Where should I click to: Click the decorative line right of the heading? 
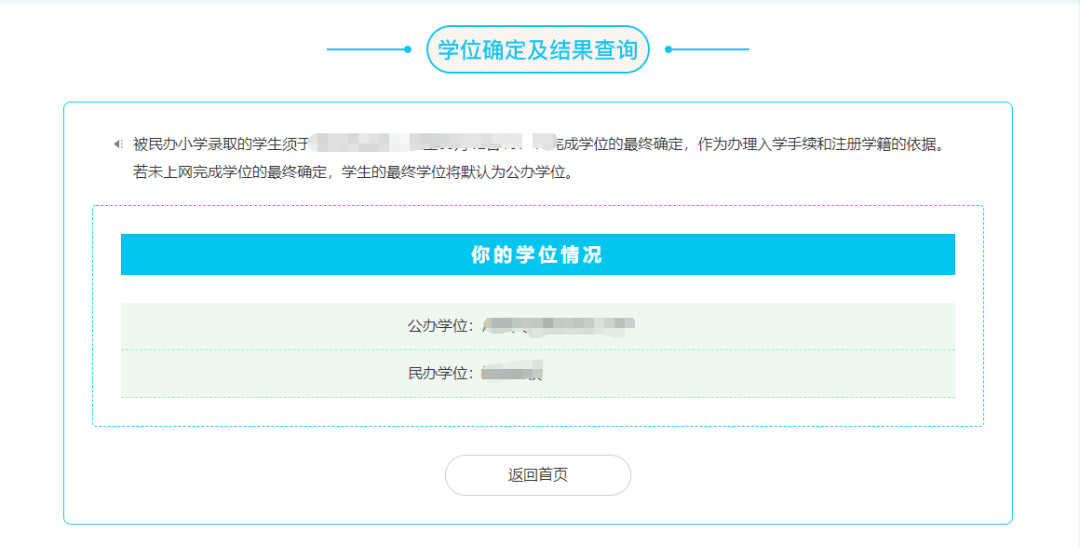tap(712, 49)
